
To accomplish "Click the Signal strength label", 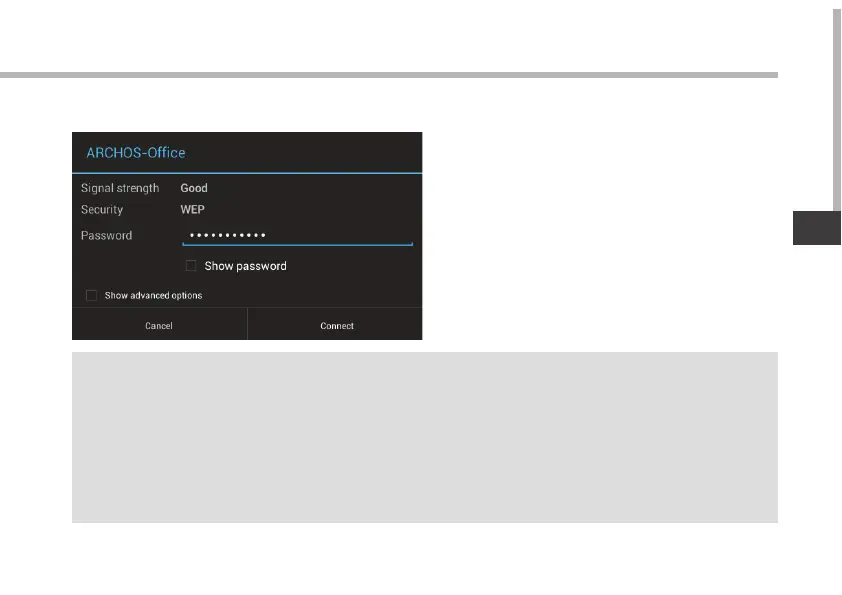I will point(120,188).
